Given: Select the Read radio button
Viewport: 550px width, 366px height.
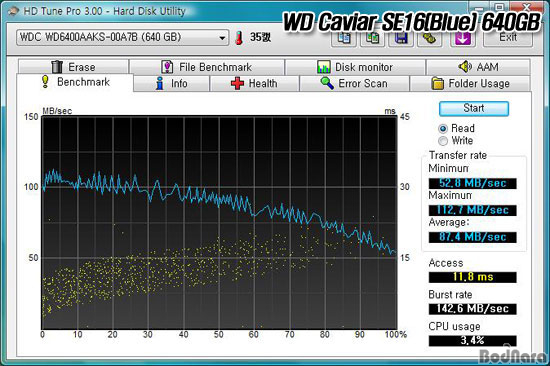Looking at the screenshot, I should pos(443,129).
